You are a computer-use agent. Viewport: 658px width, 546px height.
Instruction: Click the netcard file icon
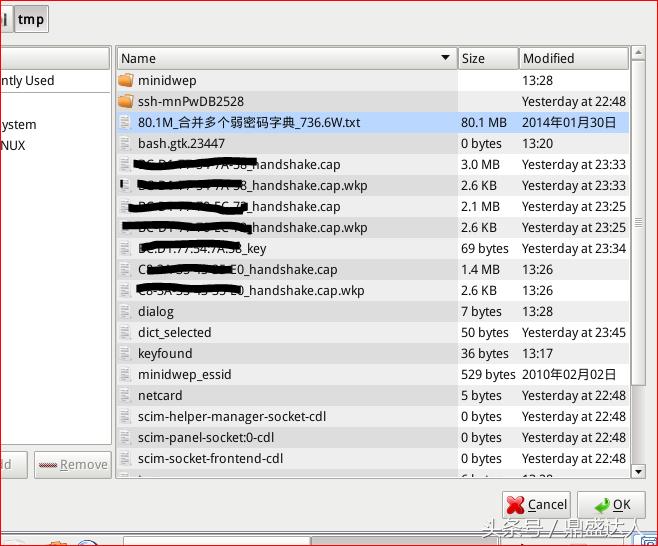click(125, 395)
